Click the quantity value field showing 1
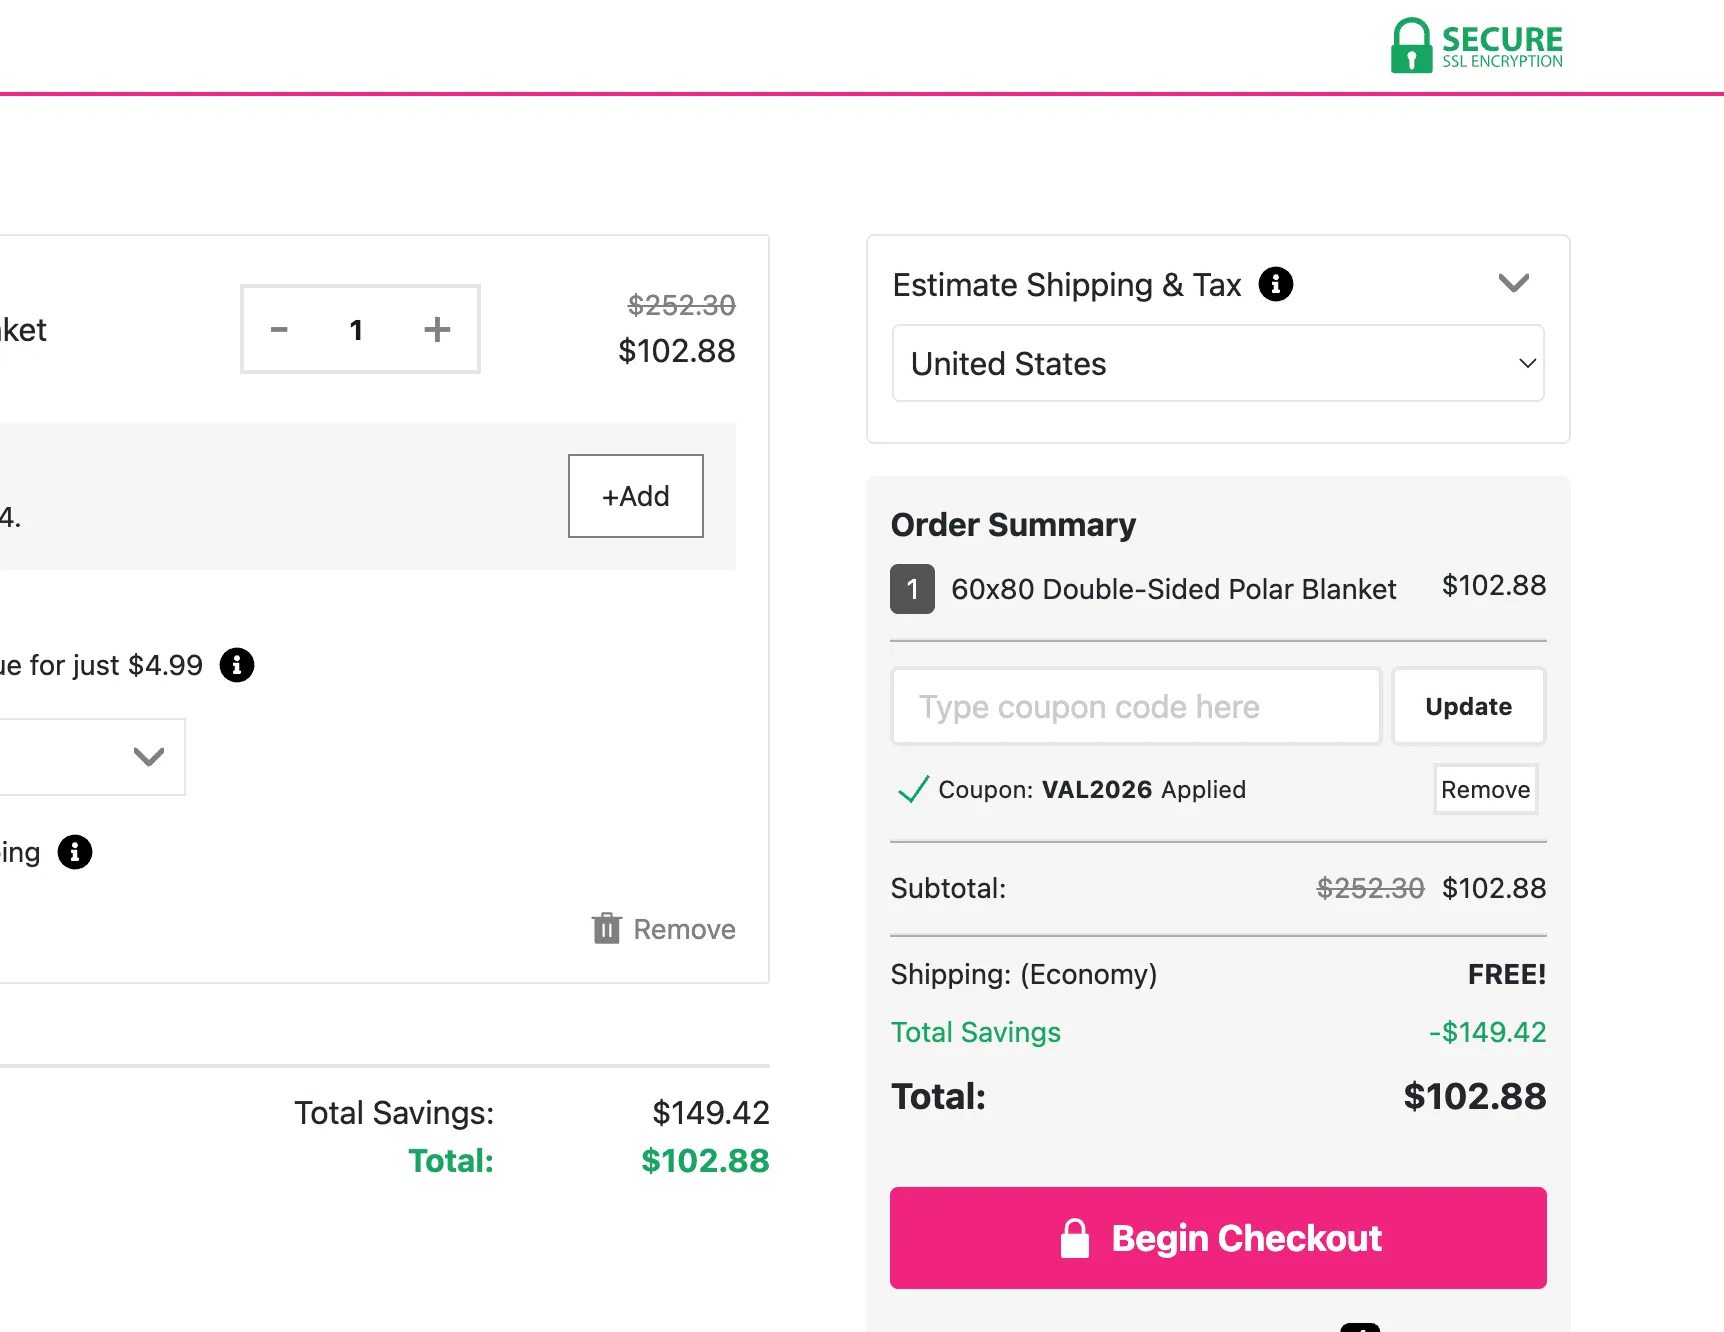Image resolution: width=1724 pixels, height=1332 pixels. point(356,330)
